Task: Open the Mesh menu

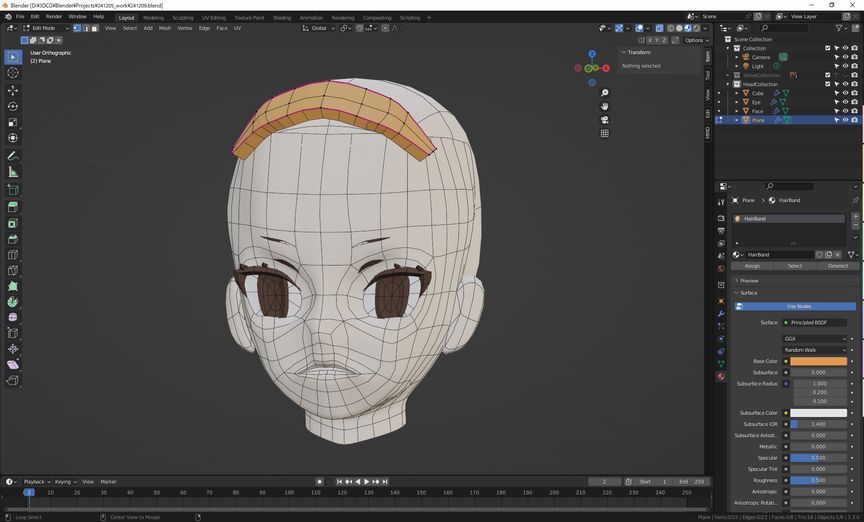Action: pyautogui.click(x=164, y=28)
